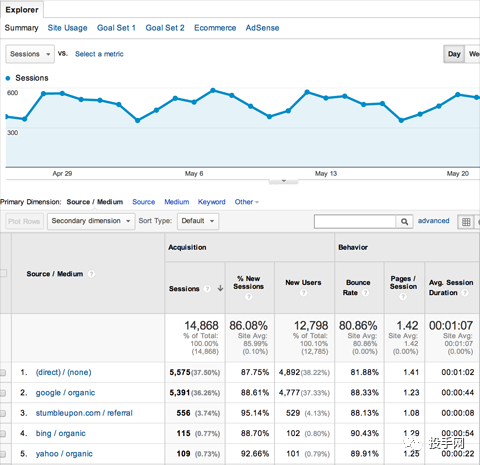Viewport: 480px width, 465px height.
Task: Open the advanced filter link
Action: tap(434, 221)
